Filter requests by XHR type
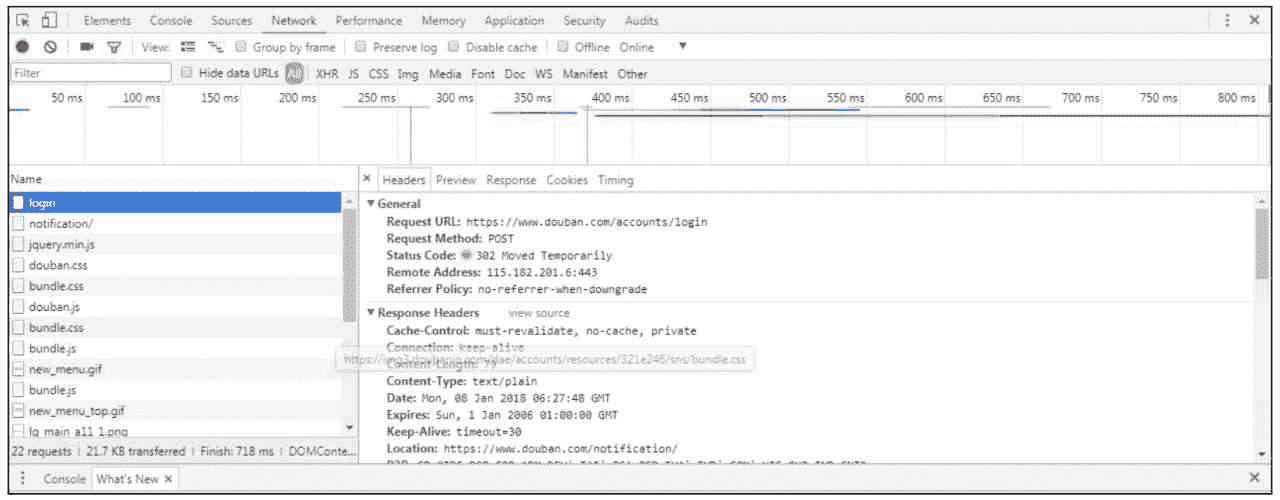Image resolution: width=1280 pixels, height=500 pixels. tap(327, 73)
